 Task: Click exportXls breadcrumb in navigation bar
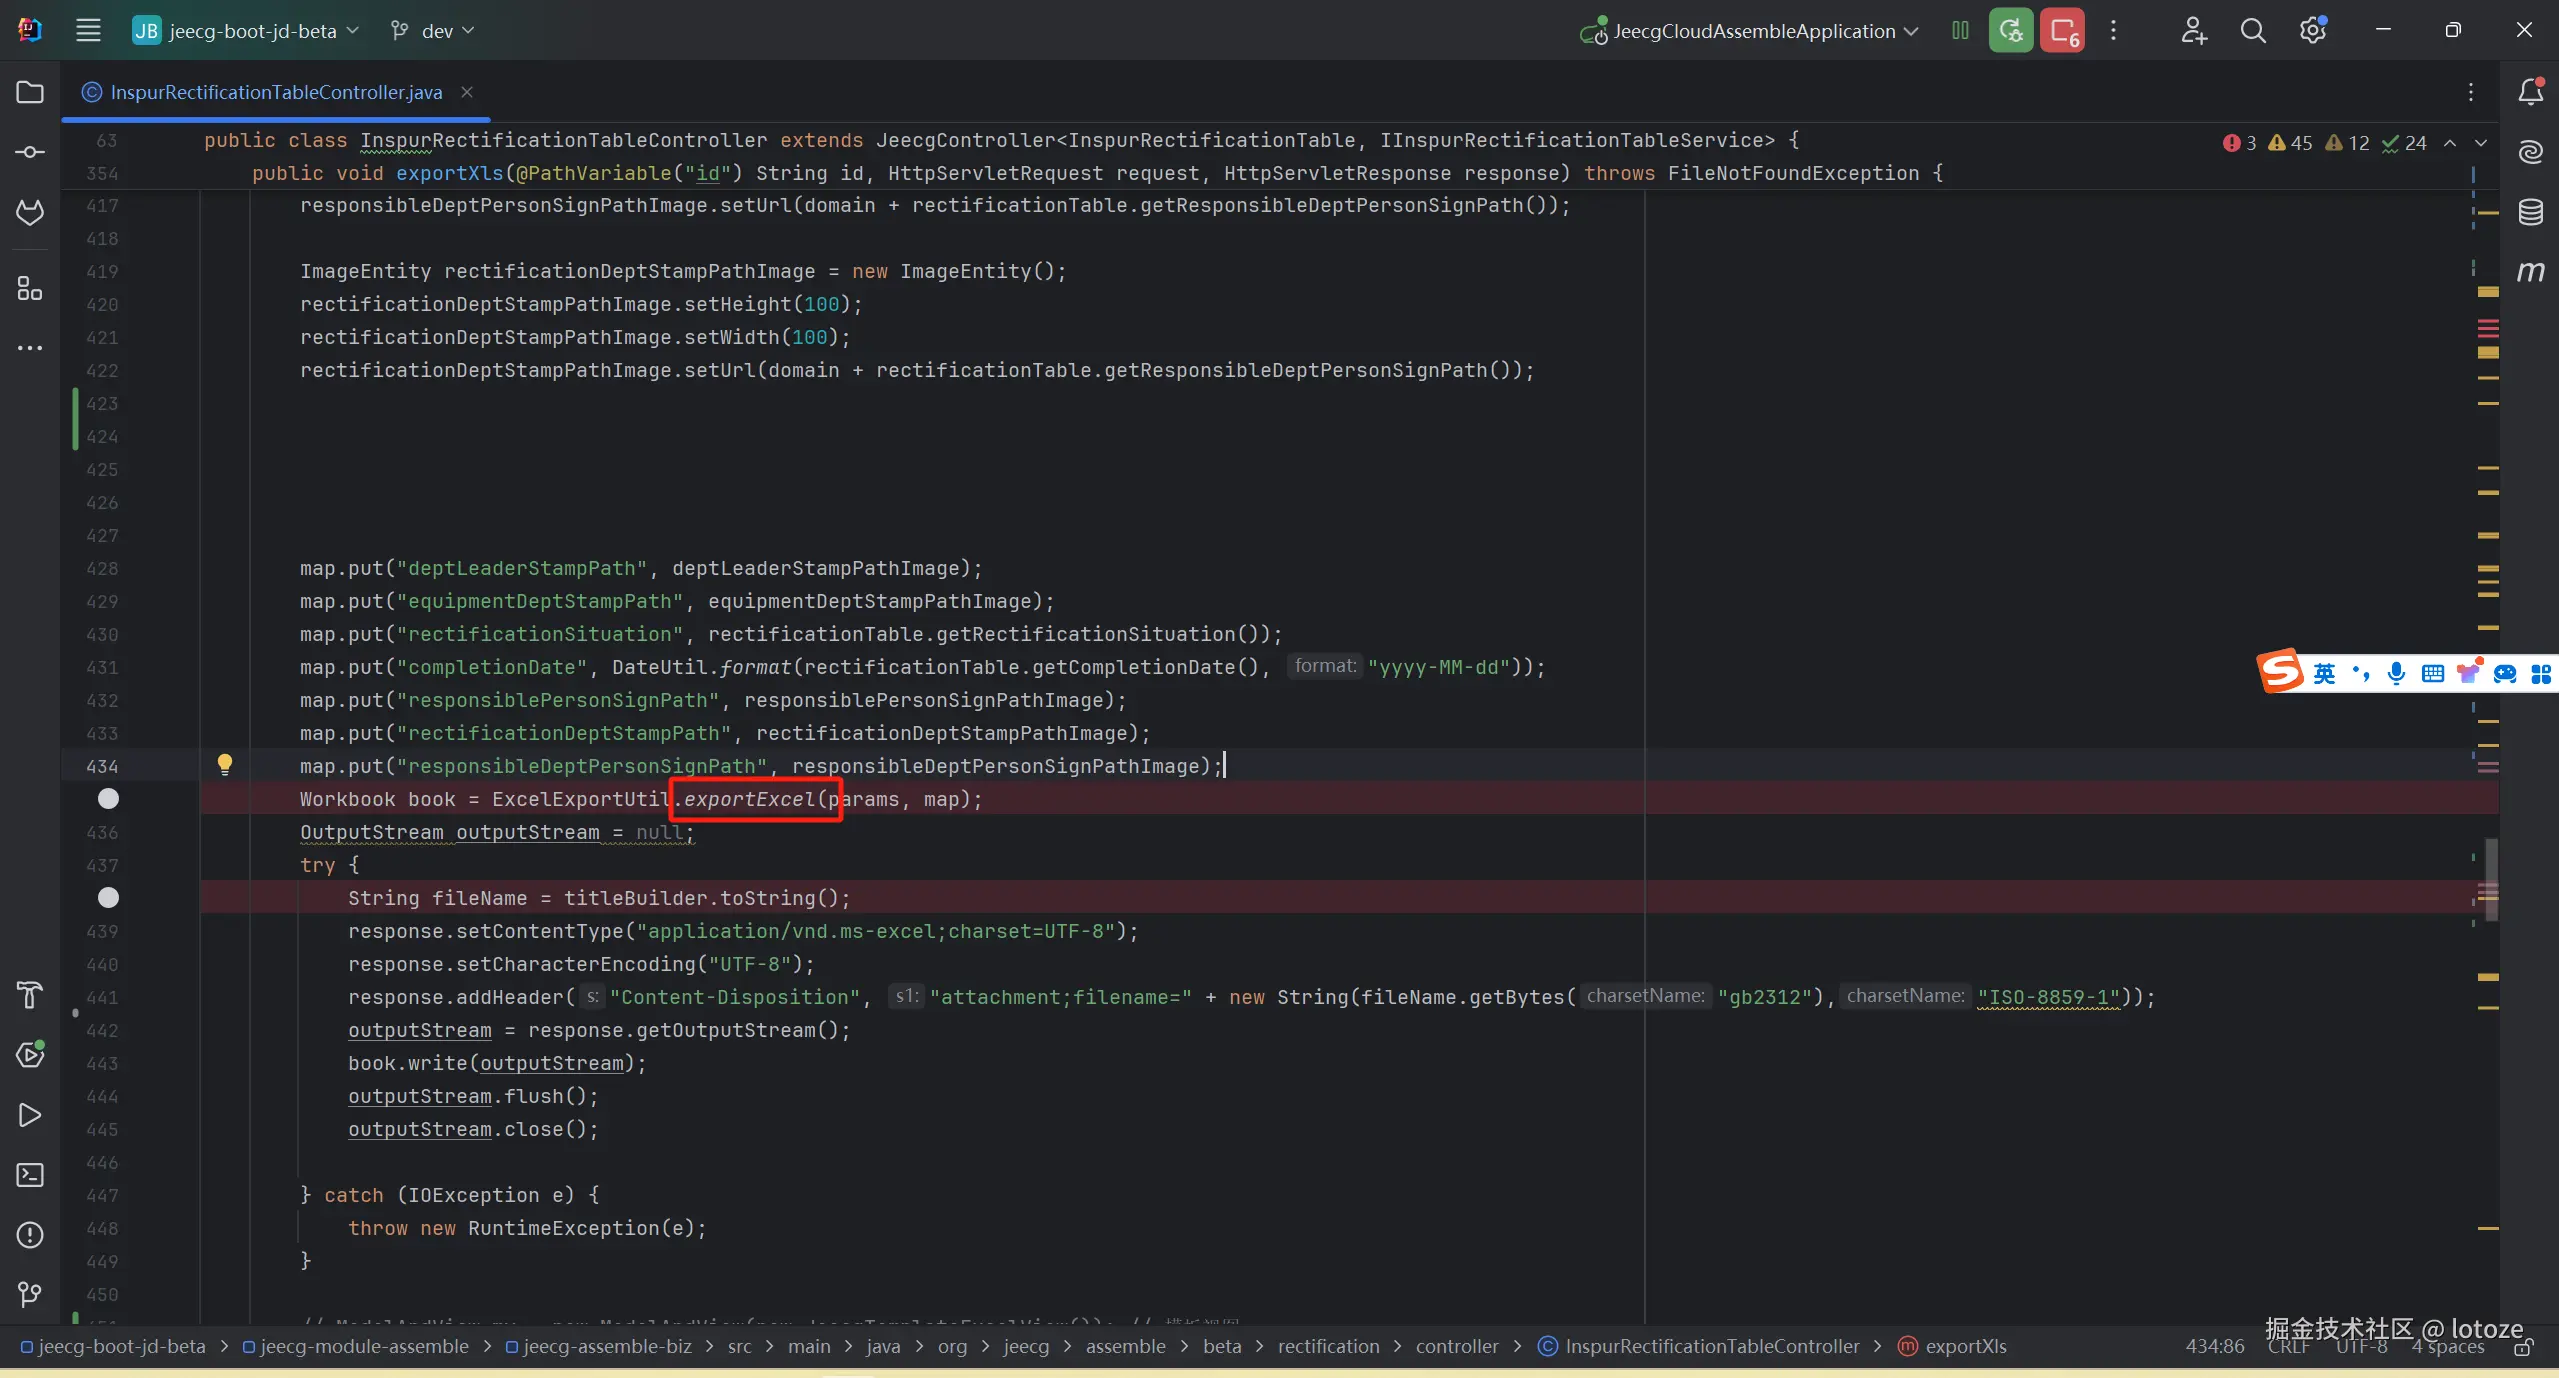[1965, 1346]
